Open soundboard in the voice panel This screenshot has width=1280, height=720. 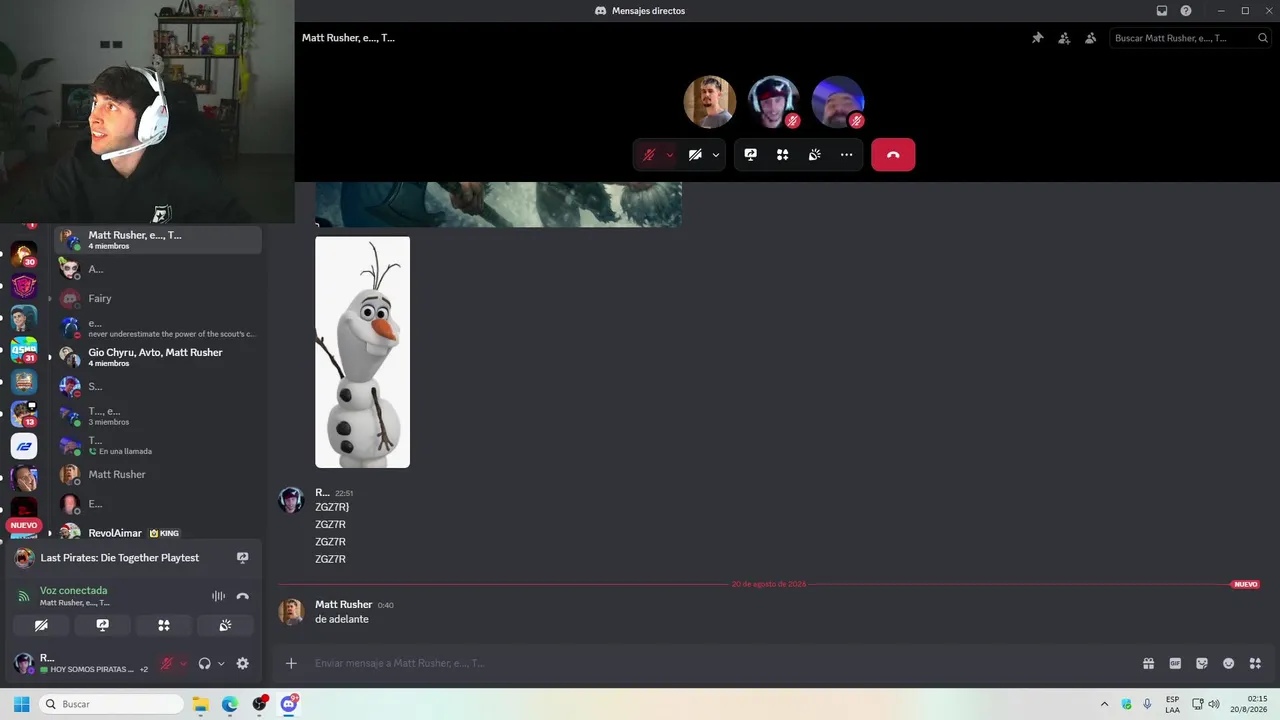pos(225,625)
